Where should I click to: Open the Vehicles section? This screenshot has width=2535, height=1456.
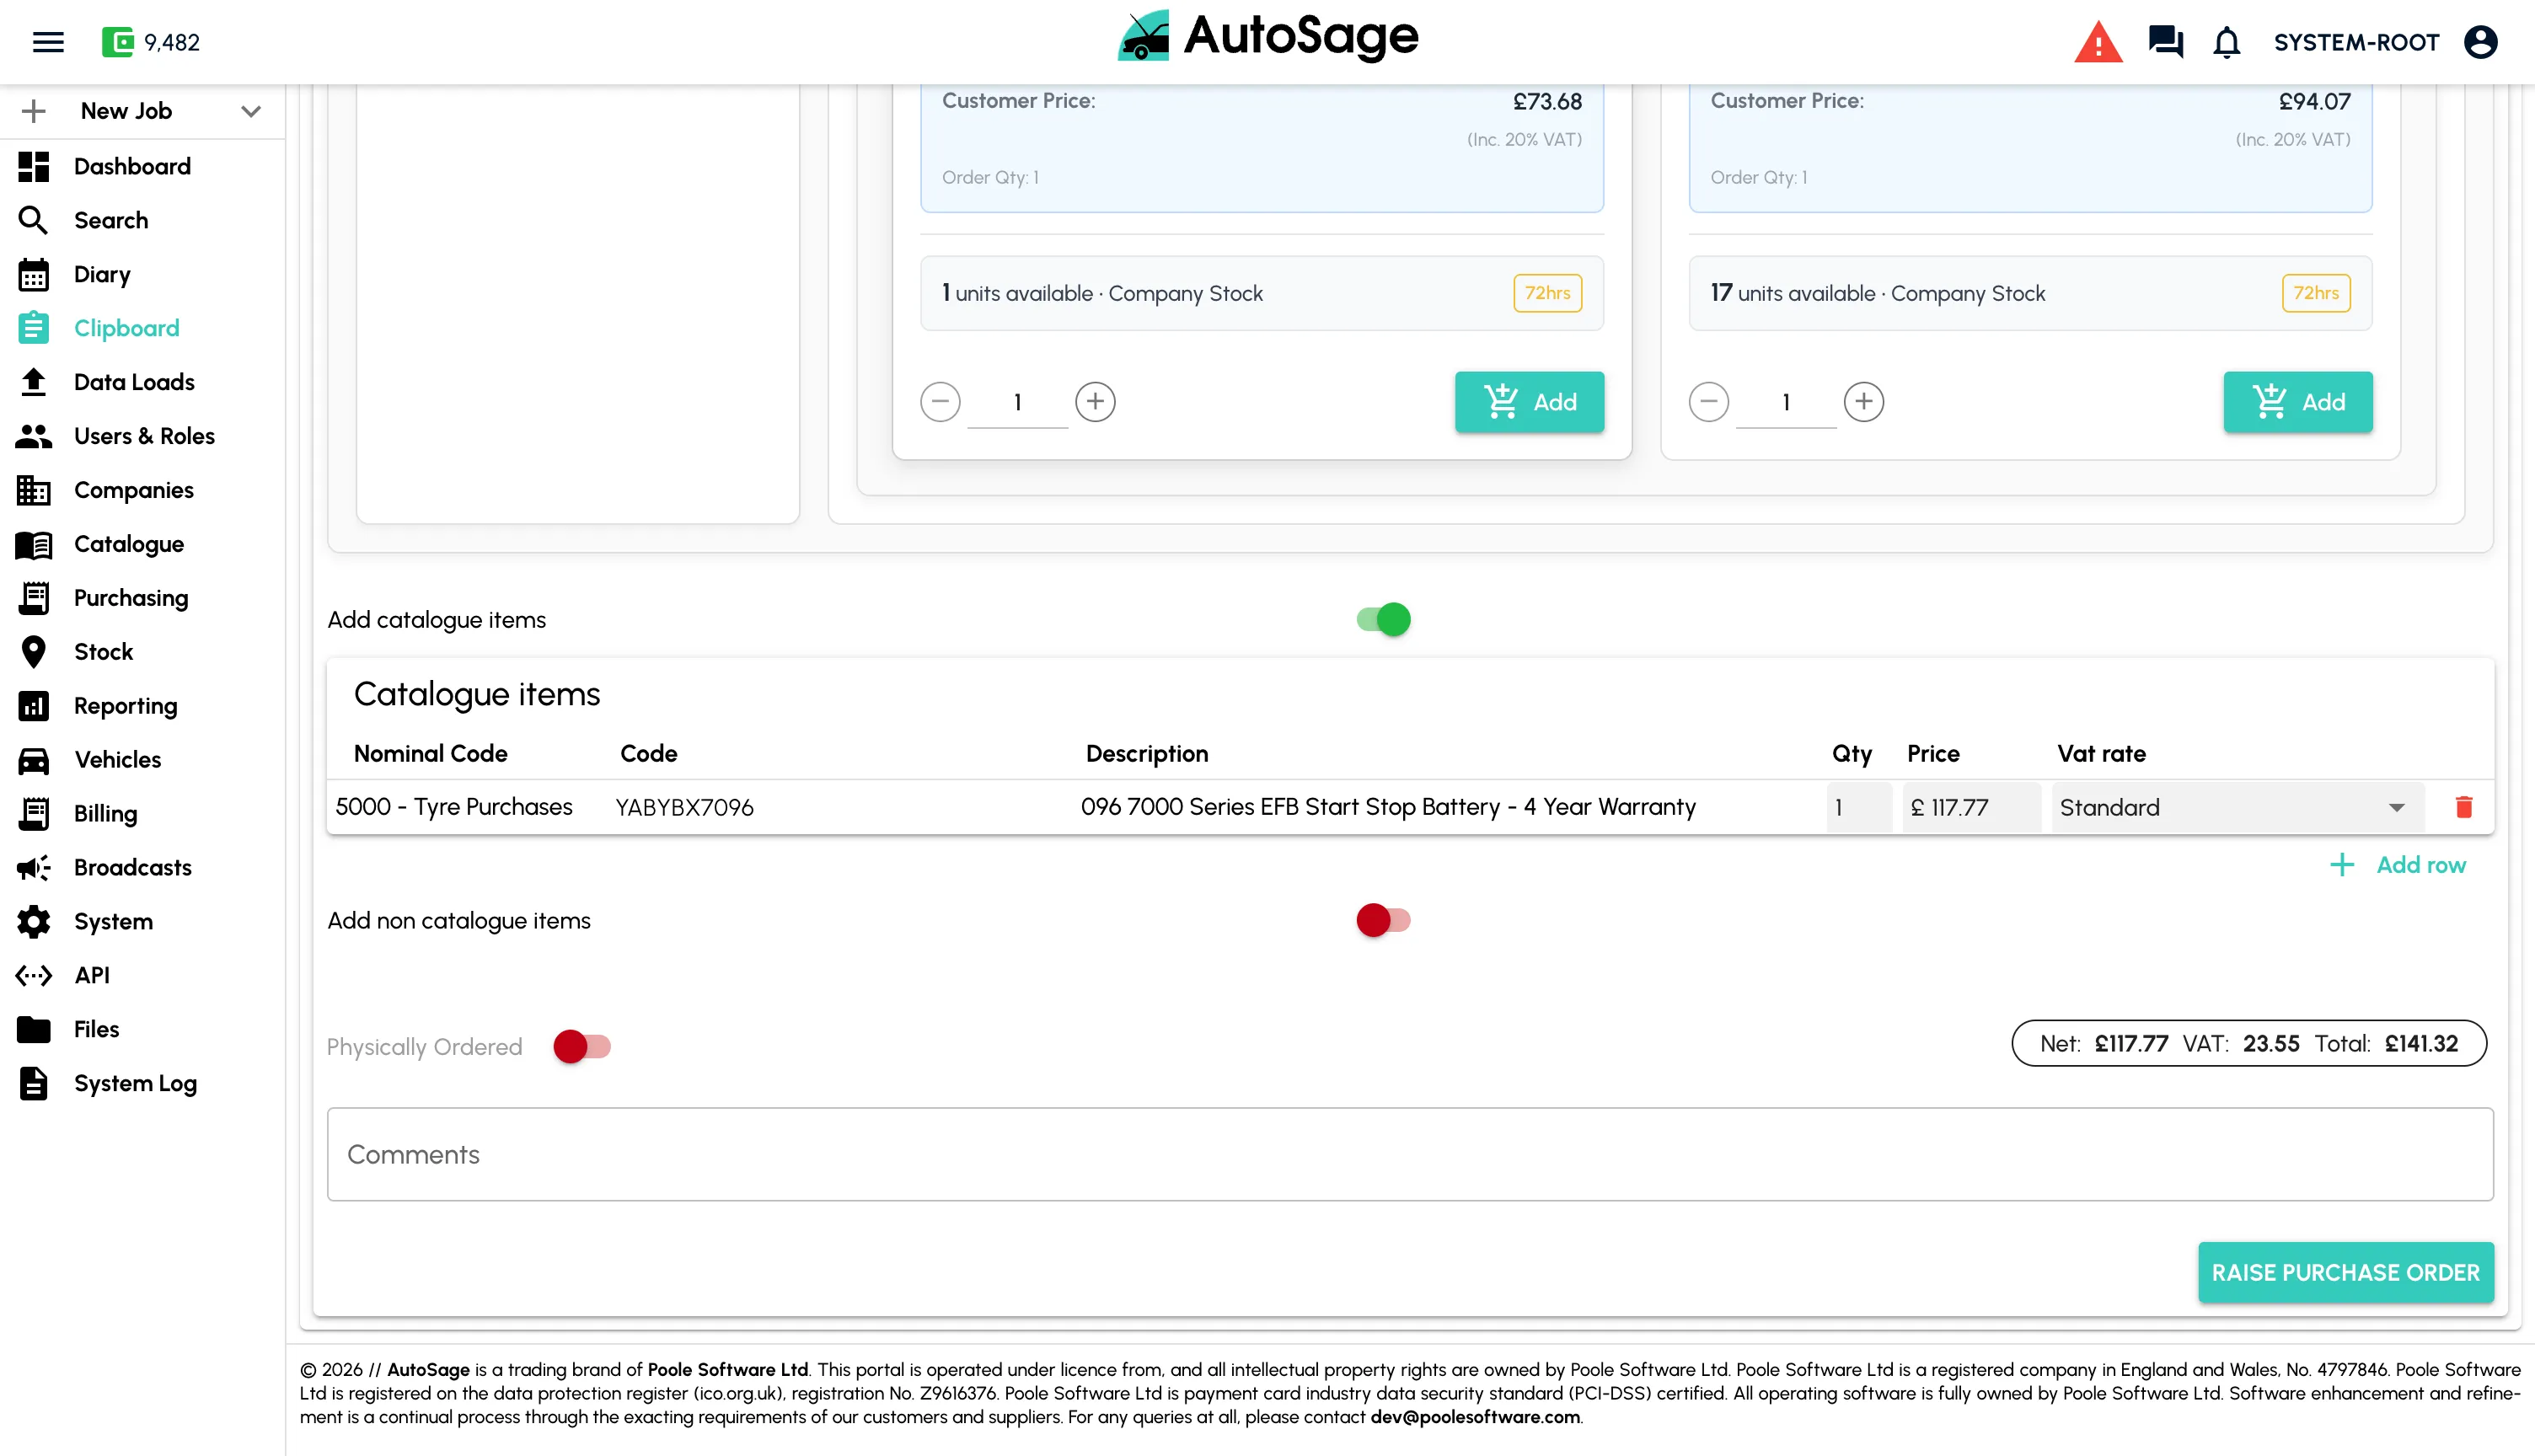point(117,760)
